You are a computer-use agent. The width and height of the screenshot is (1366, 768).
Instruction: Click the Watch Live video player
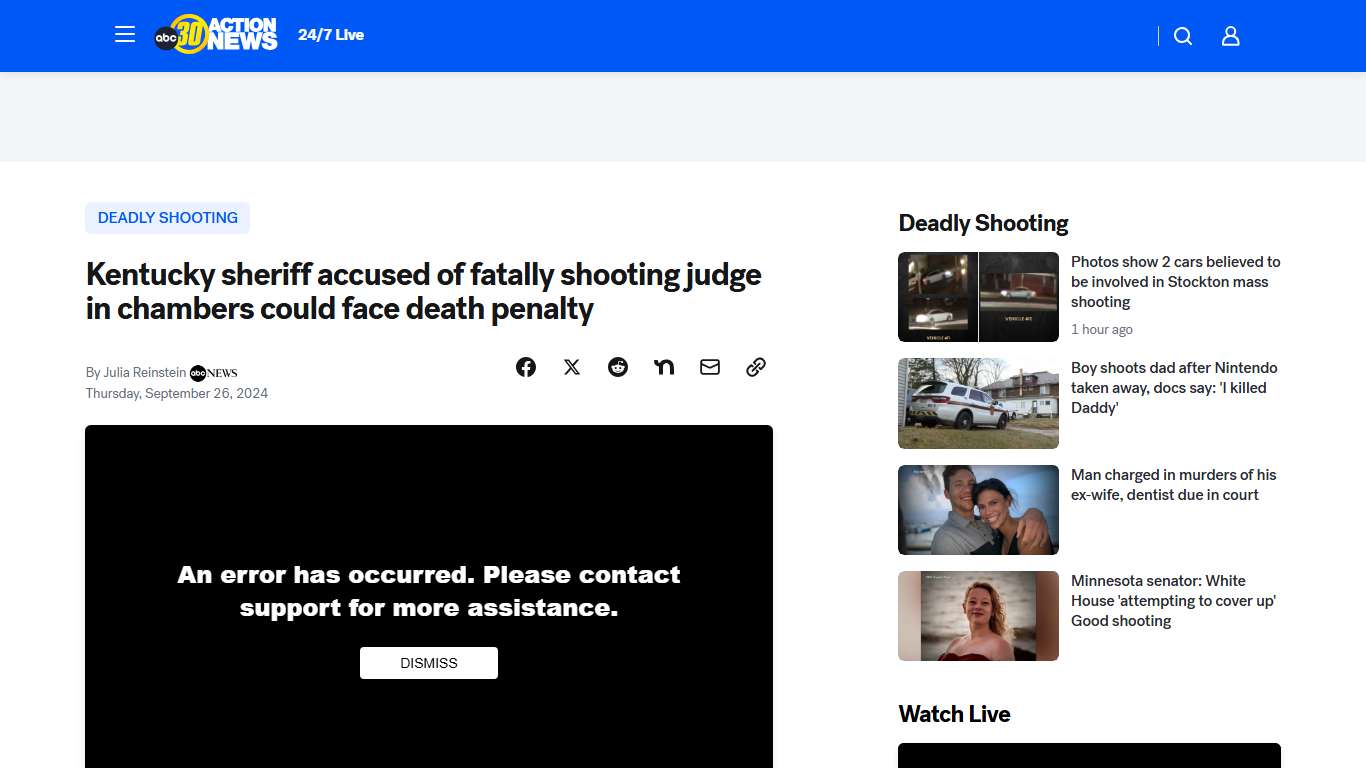point(1089,758)
